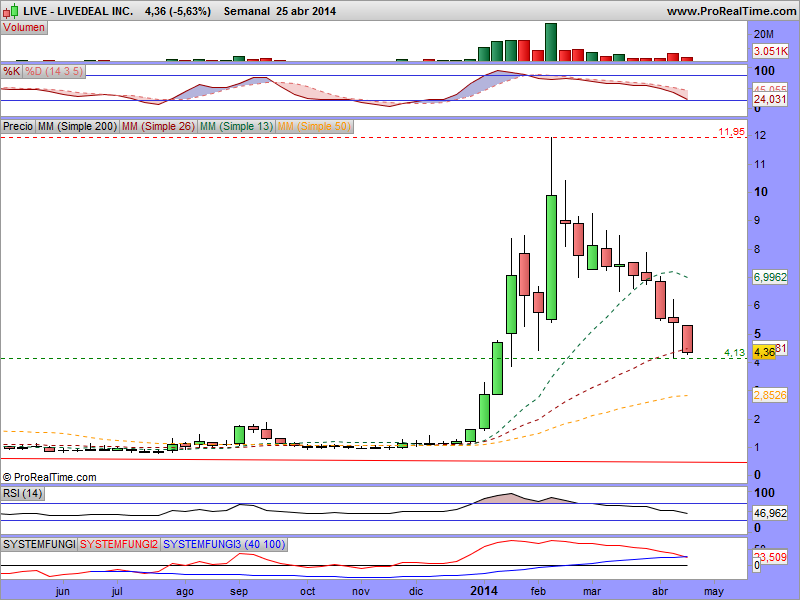Image resolution: width=800 pixels, height=600 pixels.
Task: Click the © ProRealTime.com copyright text
Action: (x=49, y=477)
